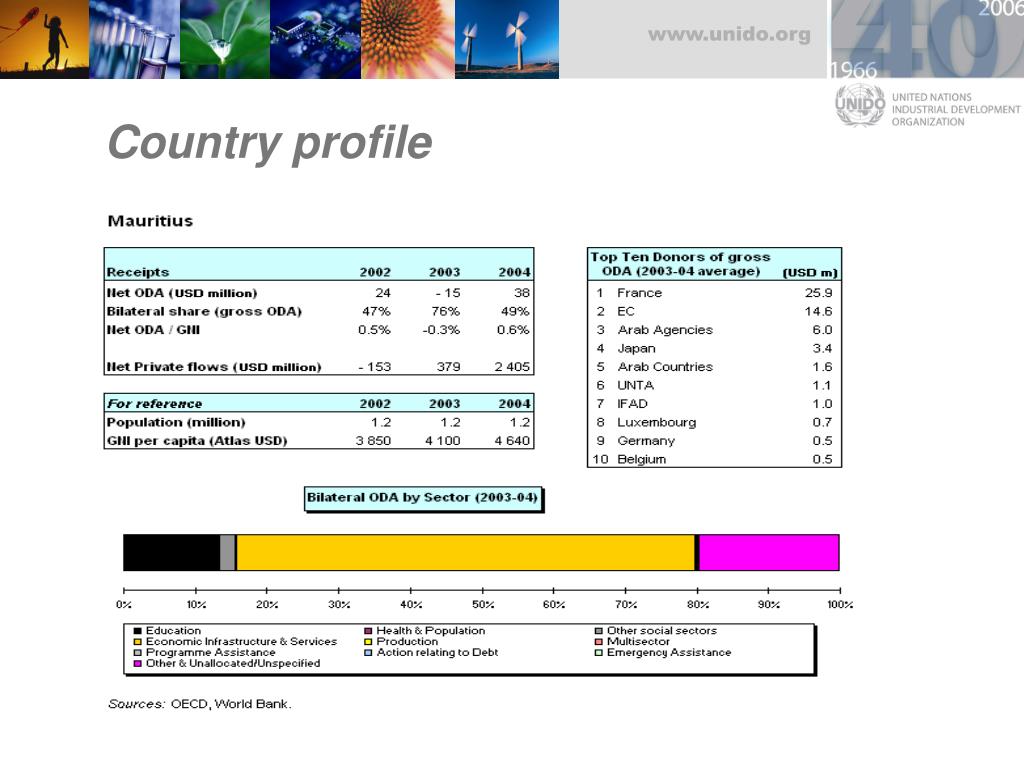Select the Net ODA (USD million) row label
This screenshot has height=768, width=1024.
(182, 293)
